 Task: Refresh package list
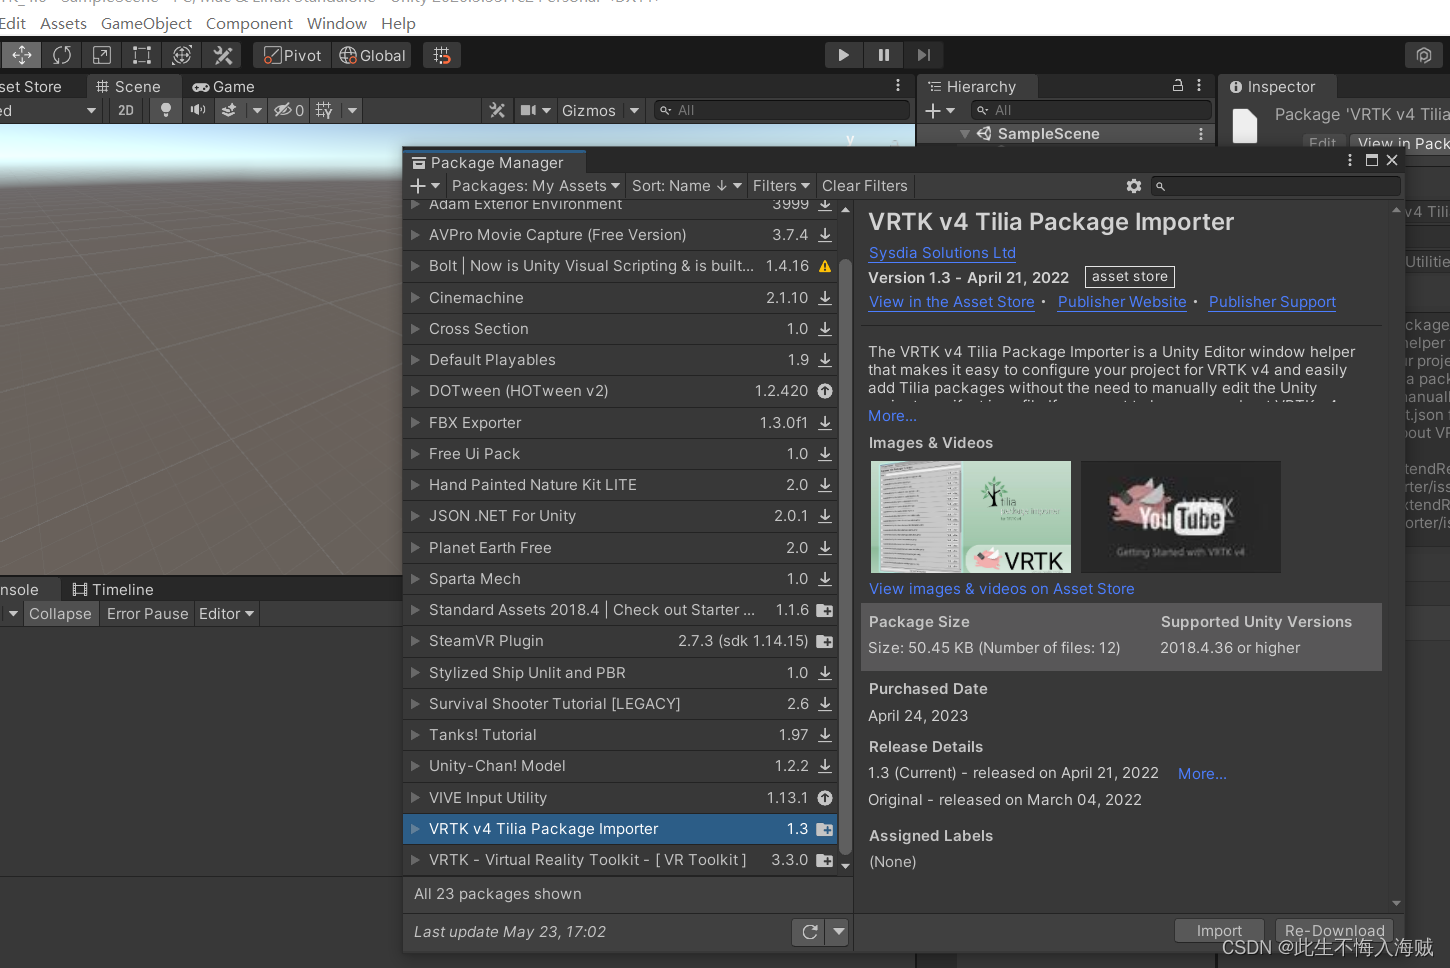point(810,932)
